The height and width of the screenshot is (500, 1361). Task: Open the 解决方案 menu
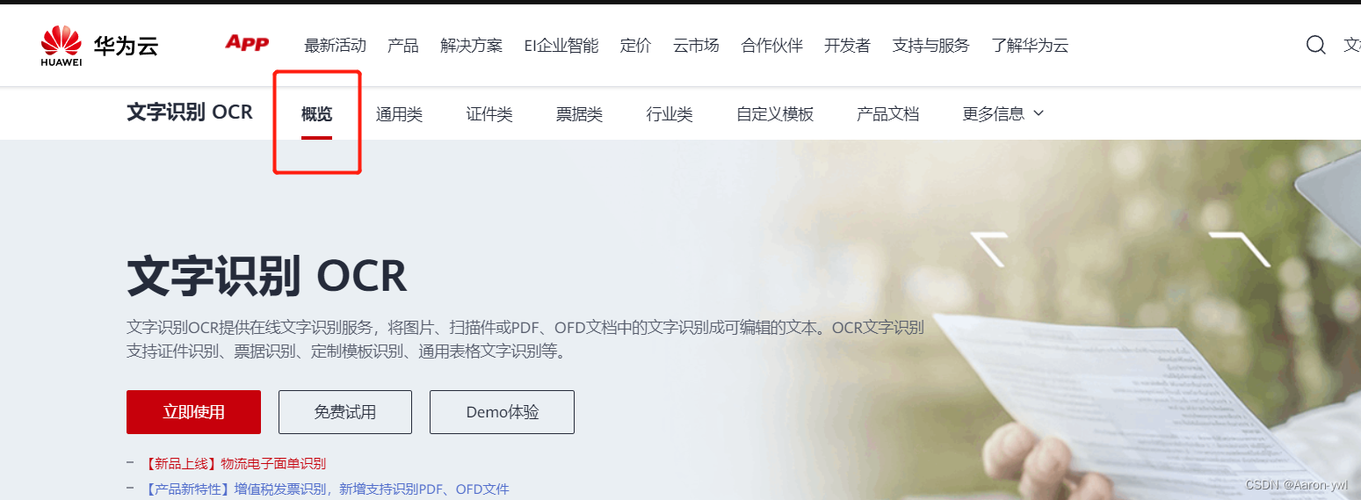(471, 46)
